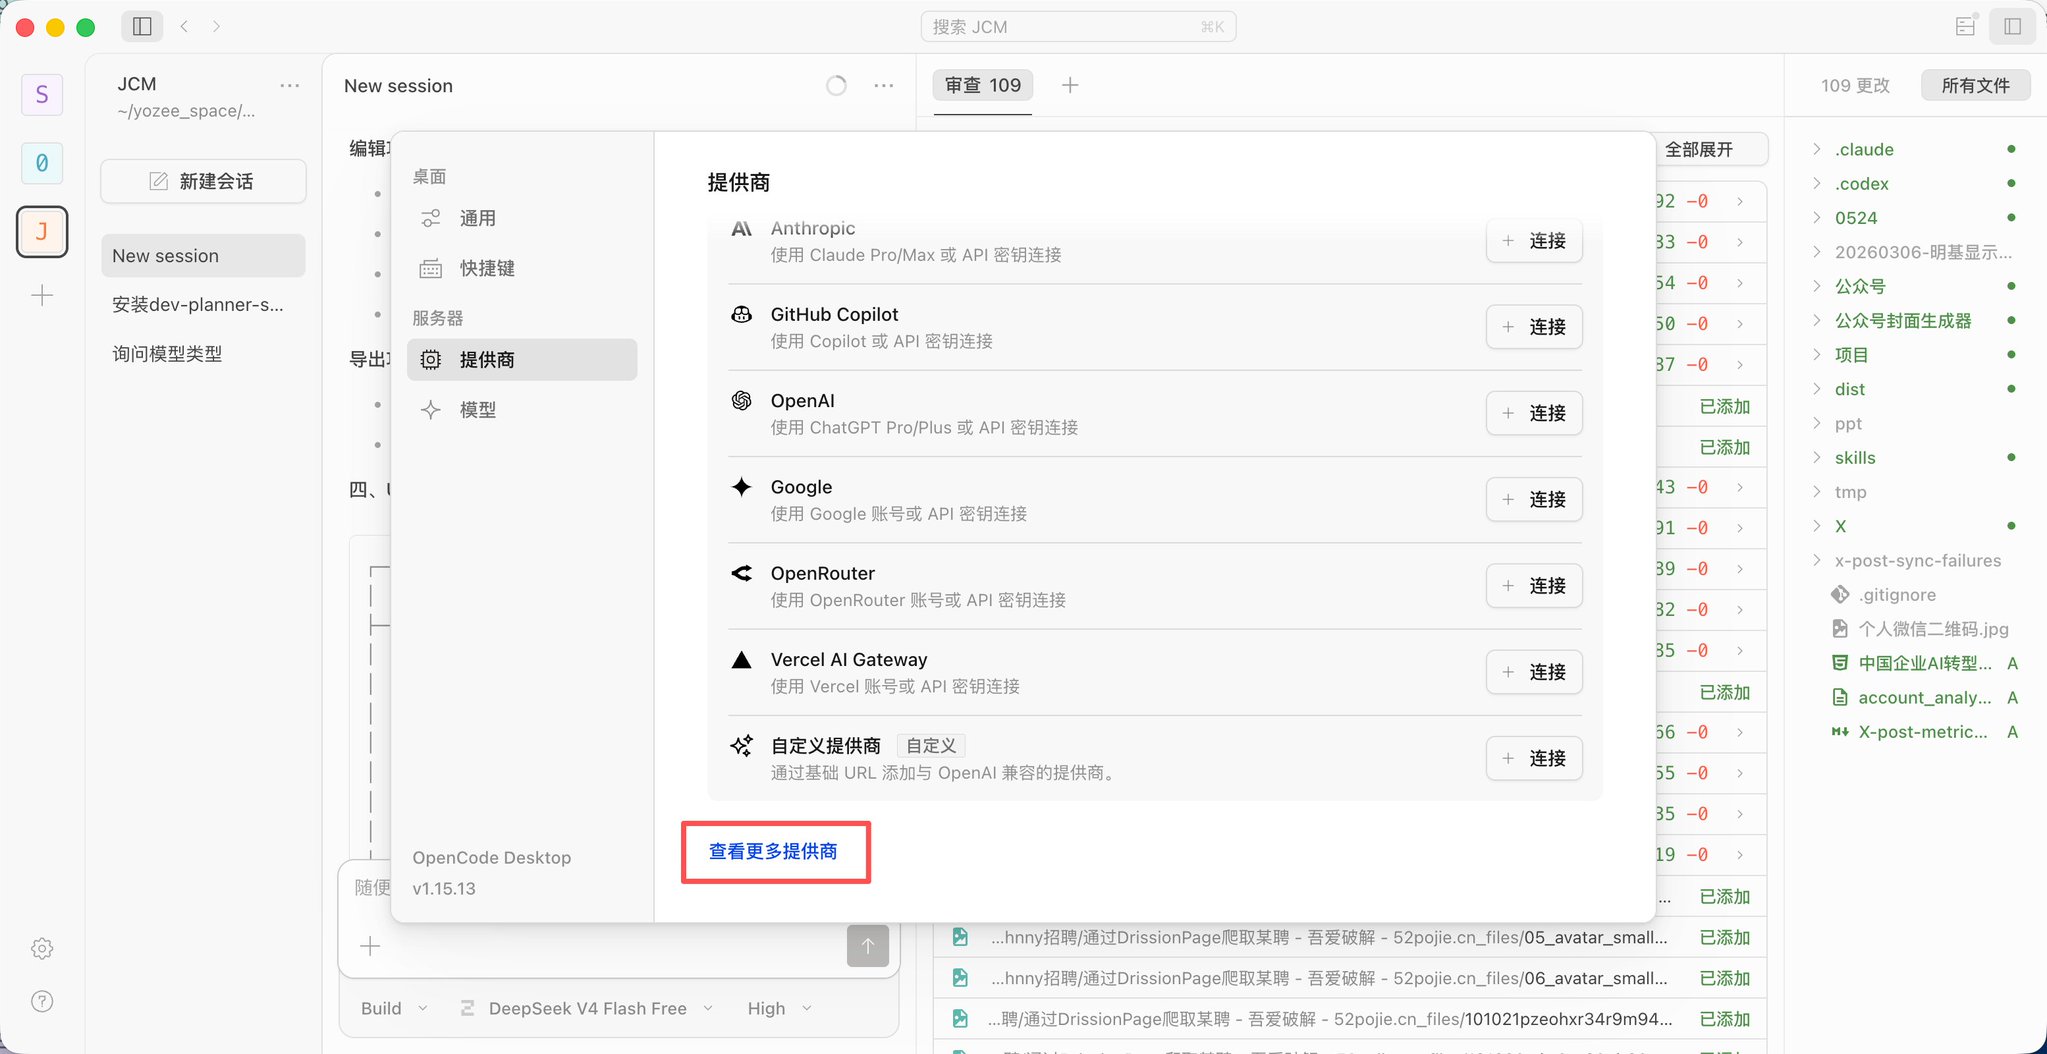2047x1054 pixels.
Task: Add attachment with plus in prompt box
Action: pyautogui.click(x=370, y=946)
